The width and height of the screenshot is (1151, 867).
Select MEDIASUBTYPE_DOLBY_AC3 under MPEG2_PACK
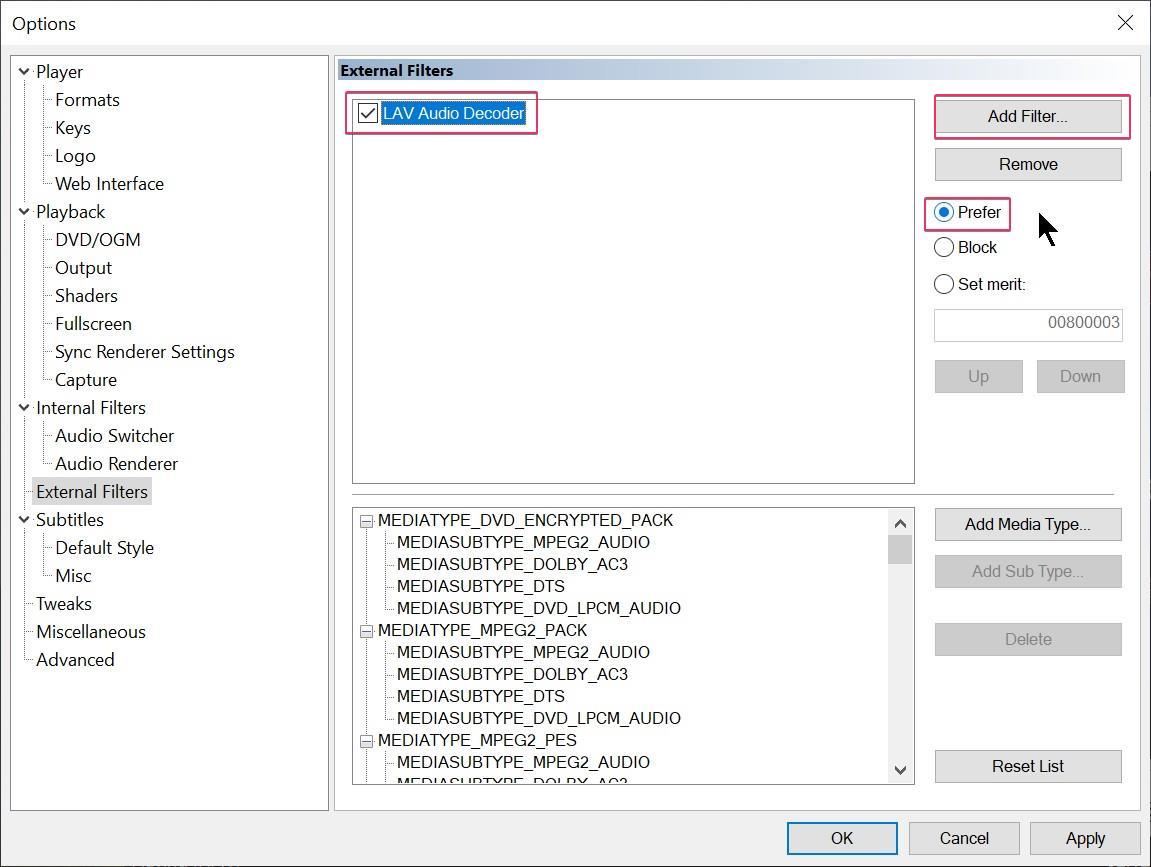[512, 674]
